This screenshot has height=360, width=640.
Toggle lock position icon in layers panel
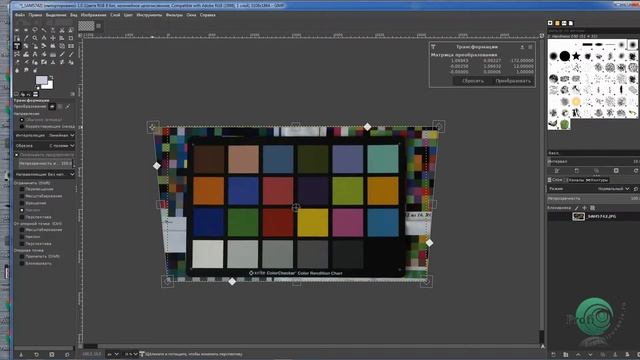(x=584, y=208)
